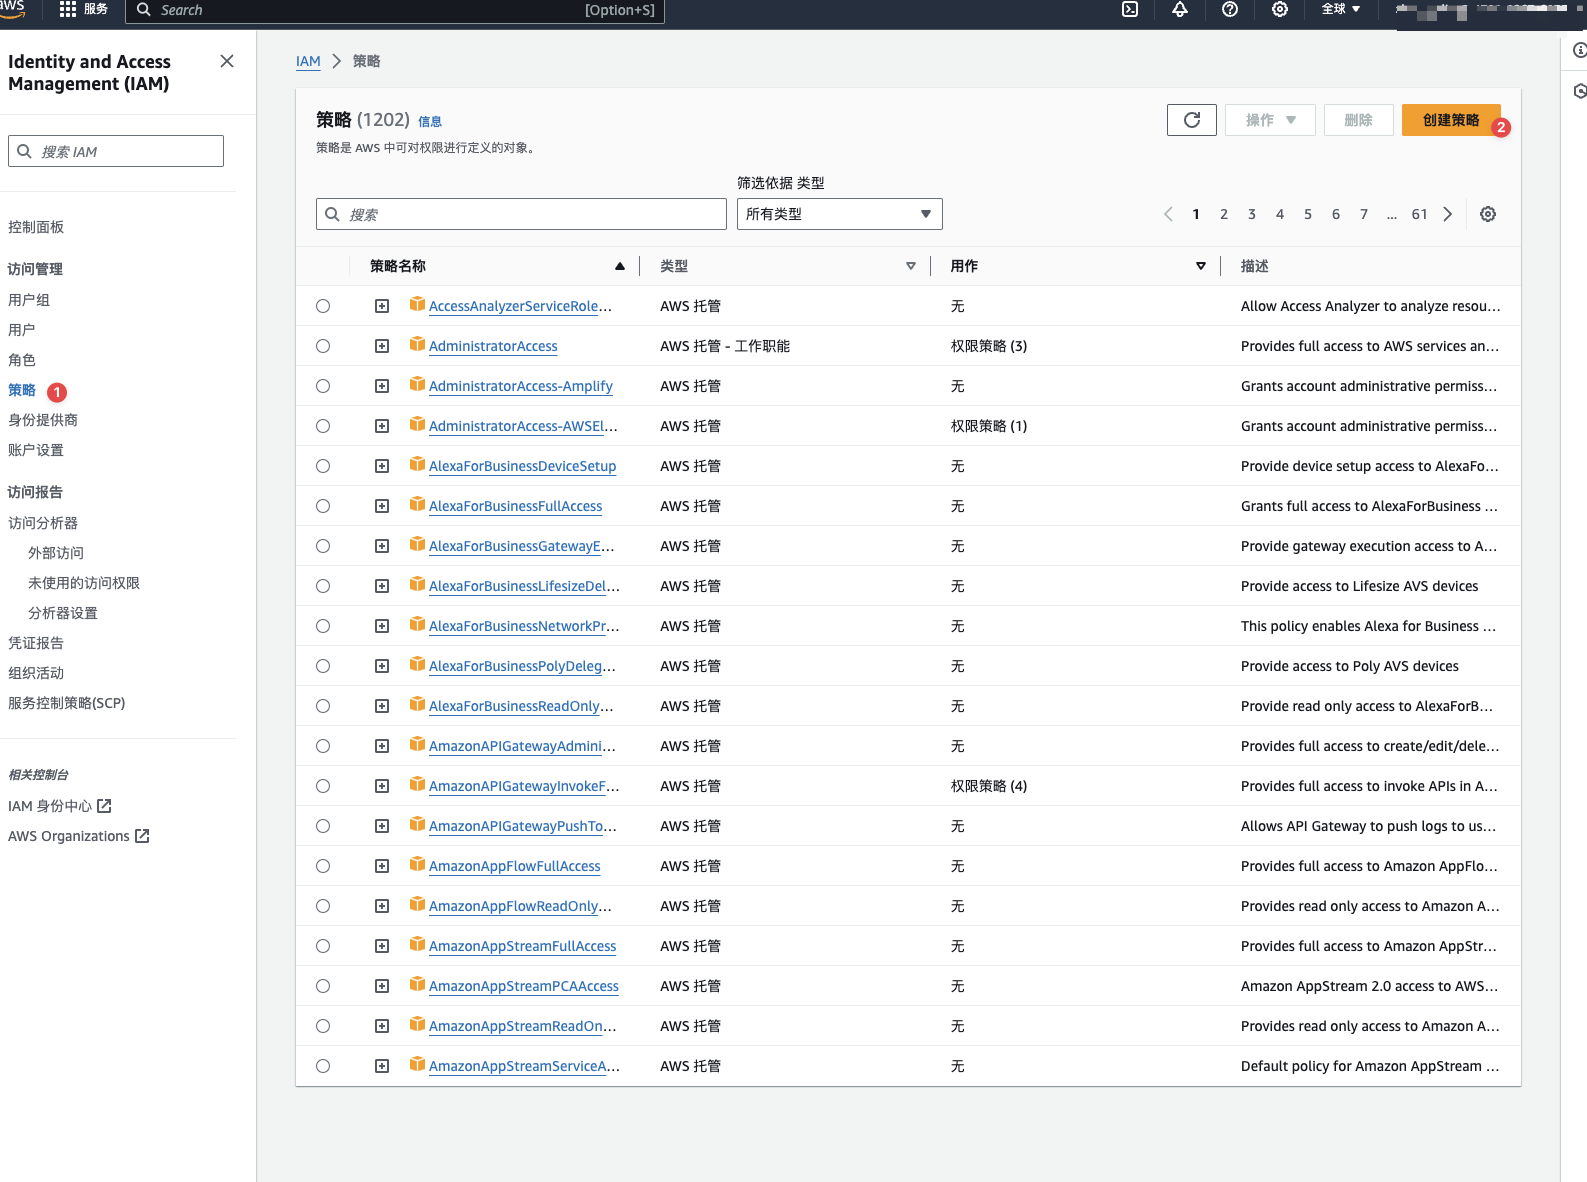Open 服务控制策略(SCP) in sidebar
The image size is (1587, 1182).
[x=67, y=703]
